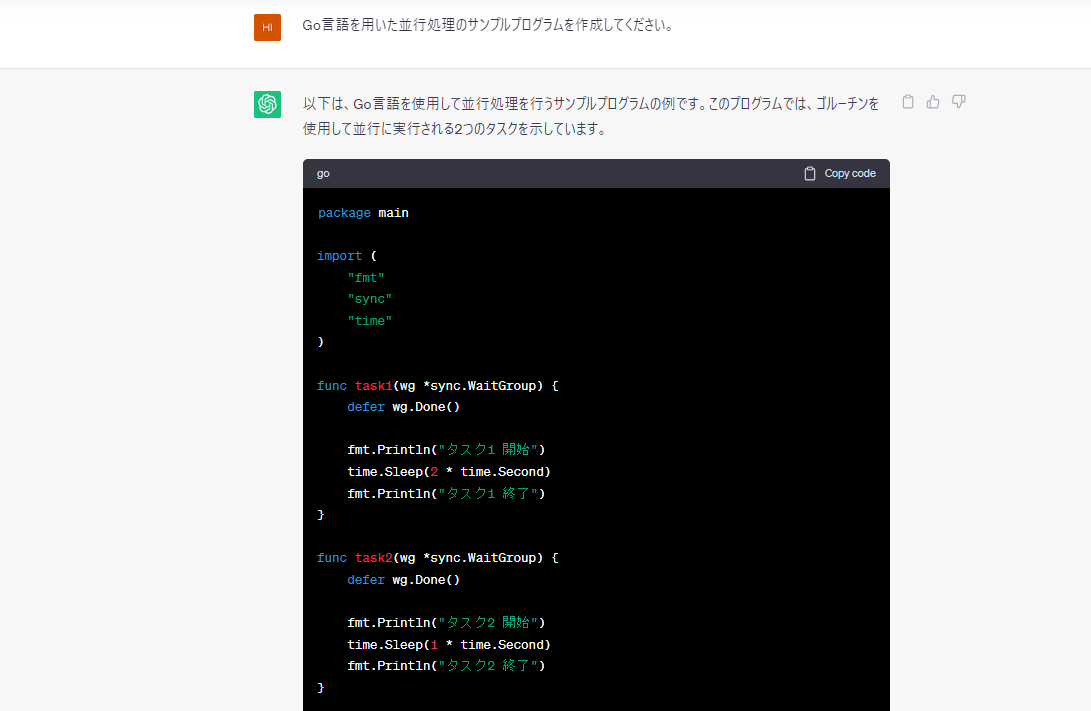This screenshot has width=1091, height=711.
Task: Click the go language label in code header
Action: pyautogui.click(x=323, y=173)
